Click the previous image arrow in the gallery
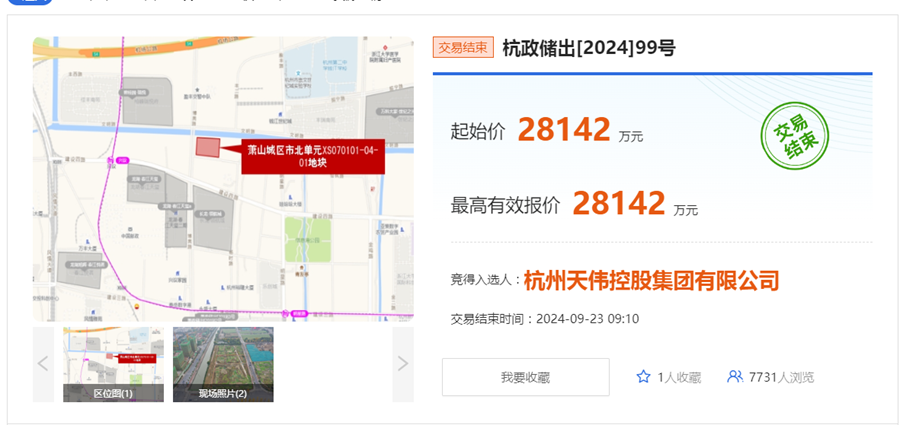The image size is (900, 425). pyautogui.click(x=43, y=364)
